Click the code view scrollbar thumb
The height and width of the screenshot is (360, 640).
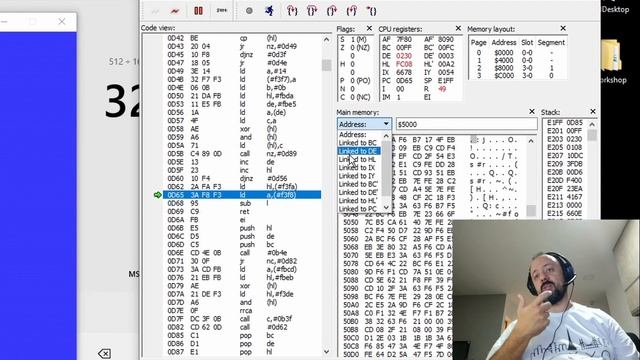[x=326, y=65]
